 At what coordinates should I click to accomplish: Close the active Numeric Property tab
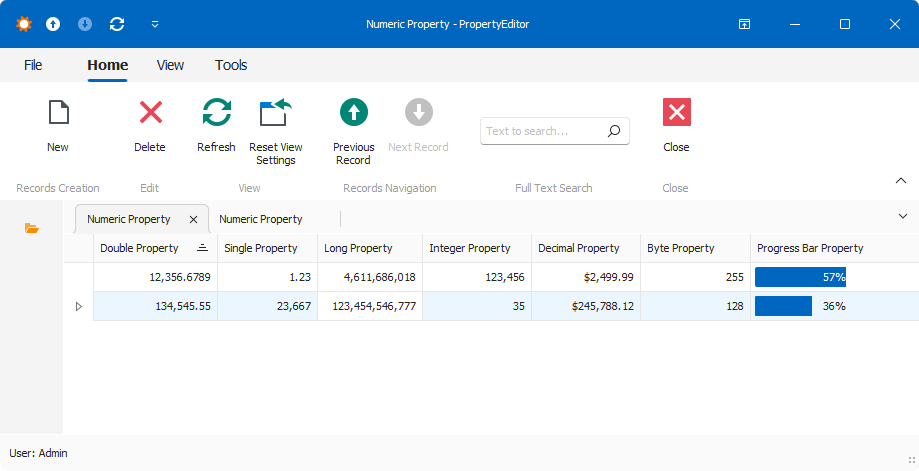click(193, 220)
